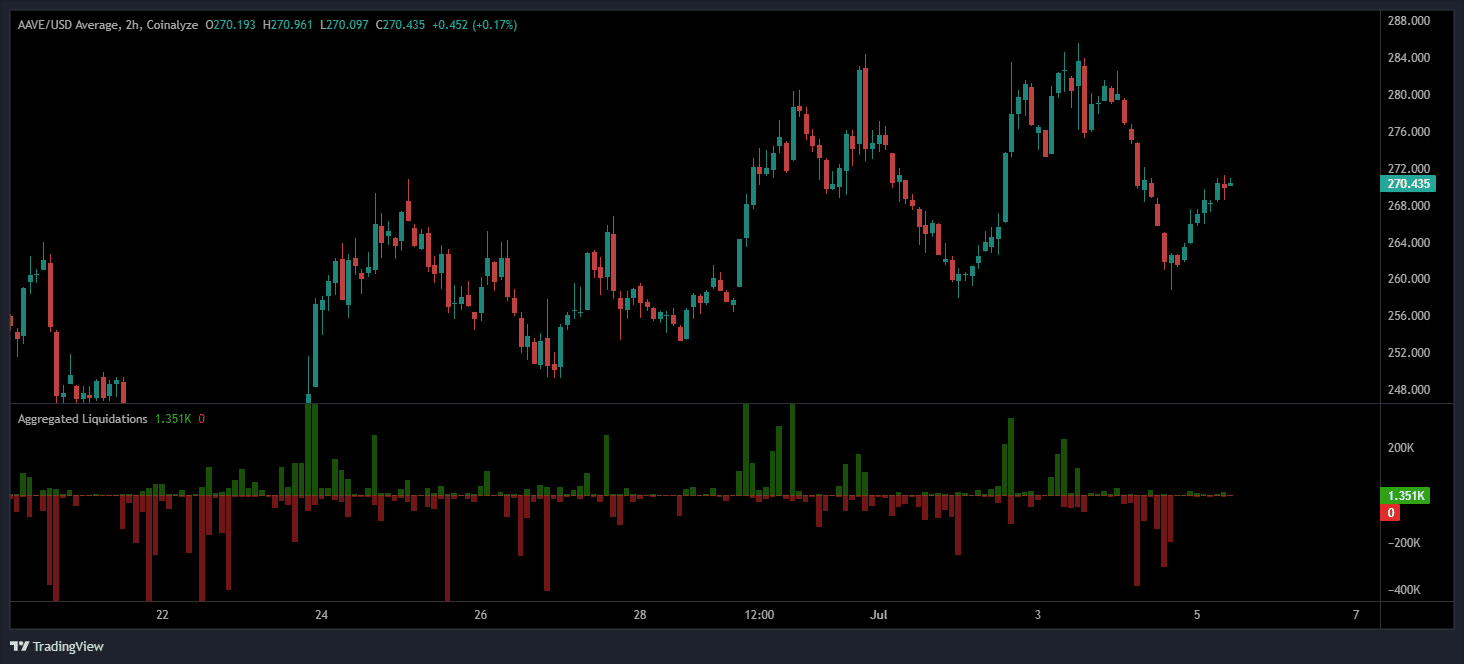
Task: Select the Aggregated Liquidations indicator label
Action: (82, 419)
